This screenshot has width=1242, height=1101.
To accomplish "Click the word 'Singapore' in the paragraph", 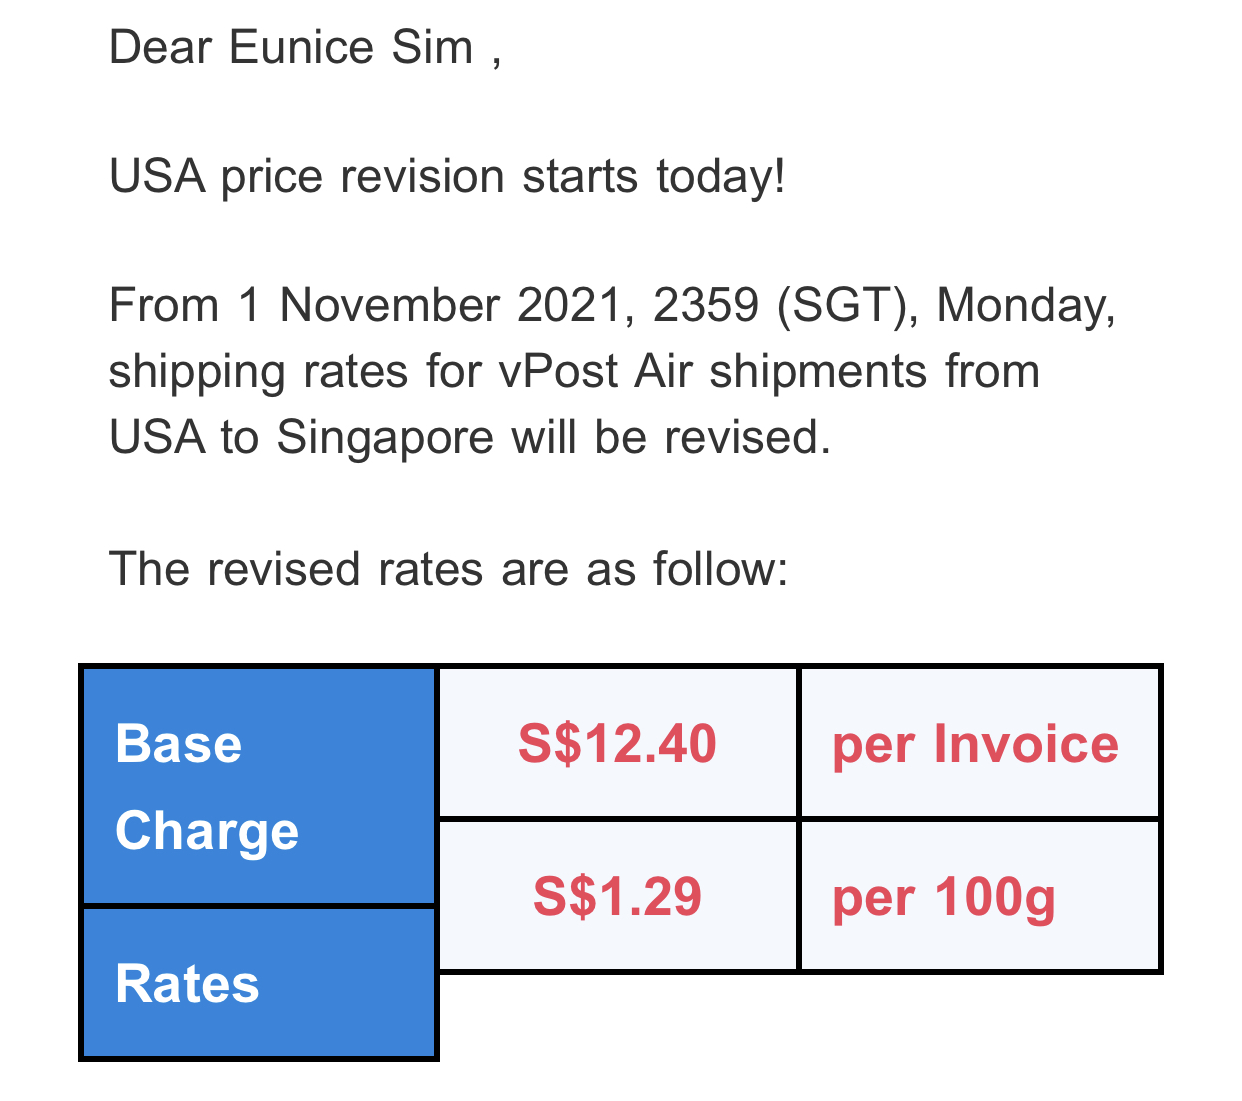I will click(x=385, y=438).
